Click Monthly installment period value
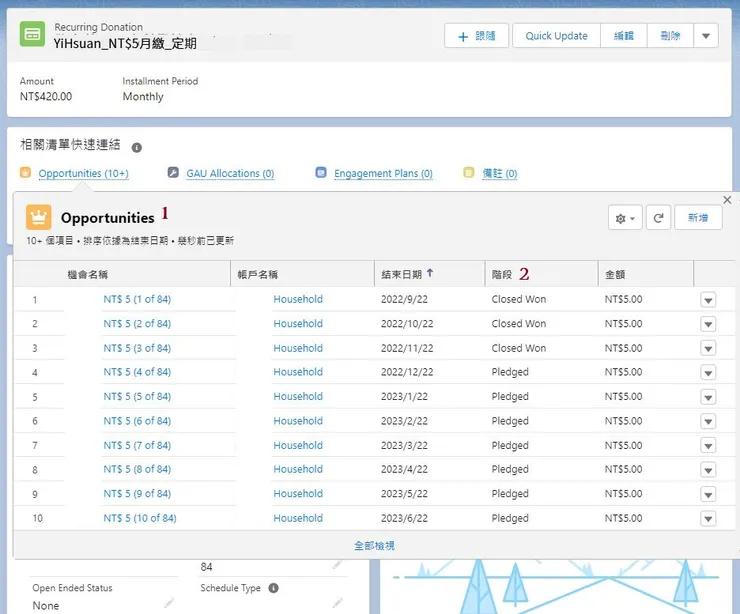Image resolution: width=740 pixels, height=614 pixels. tap(143, 96)
